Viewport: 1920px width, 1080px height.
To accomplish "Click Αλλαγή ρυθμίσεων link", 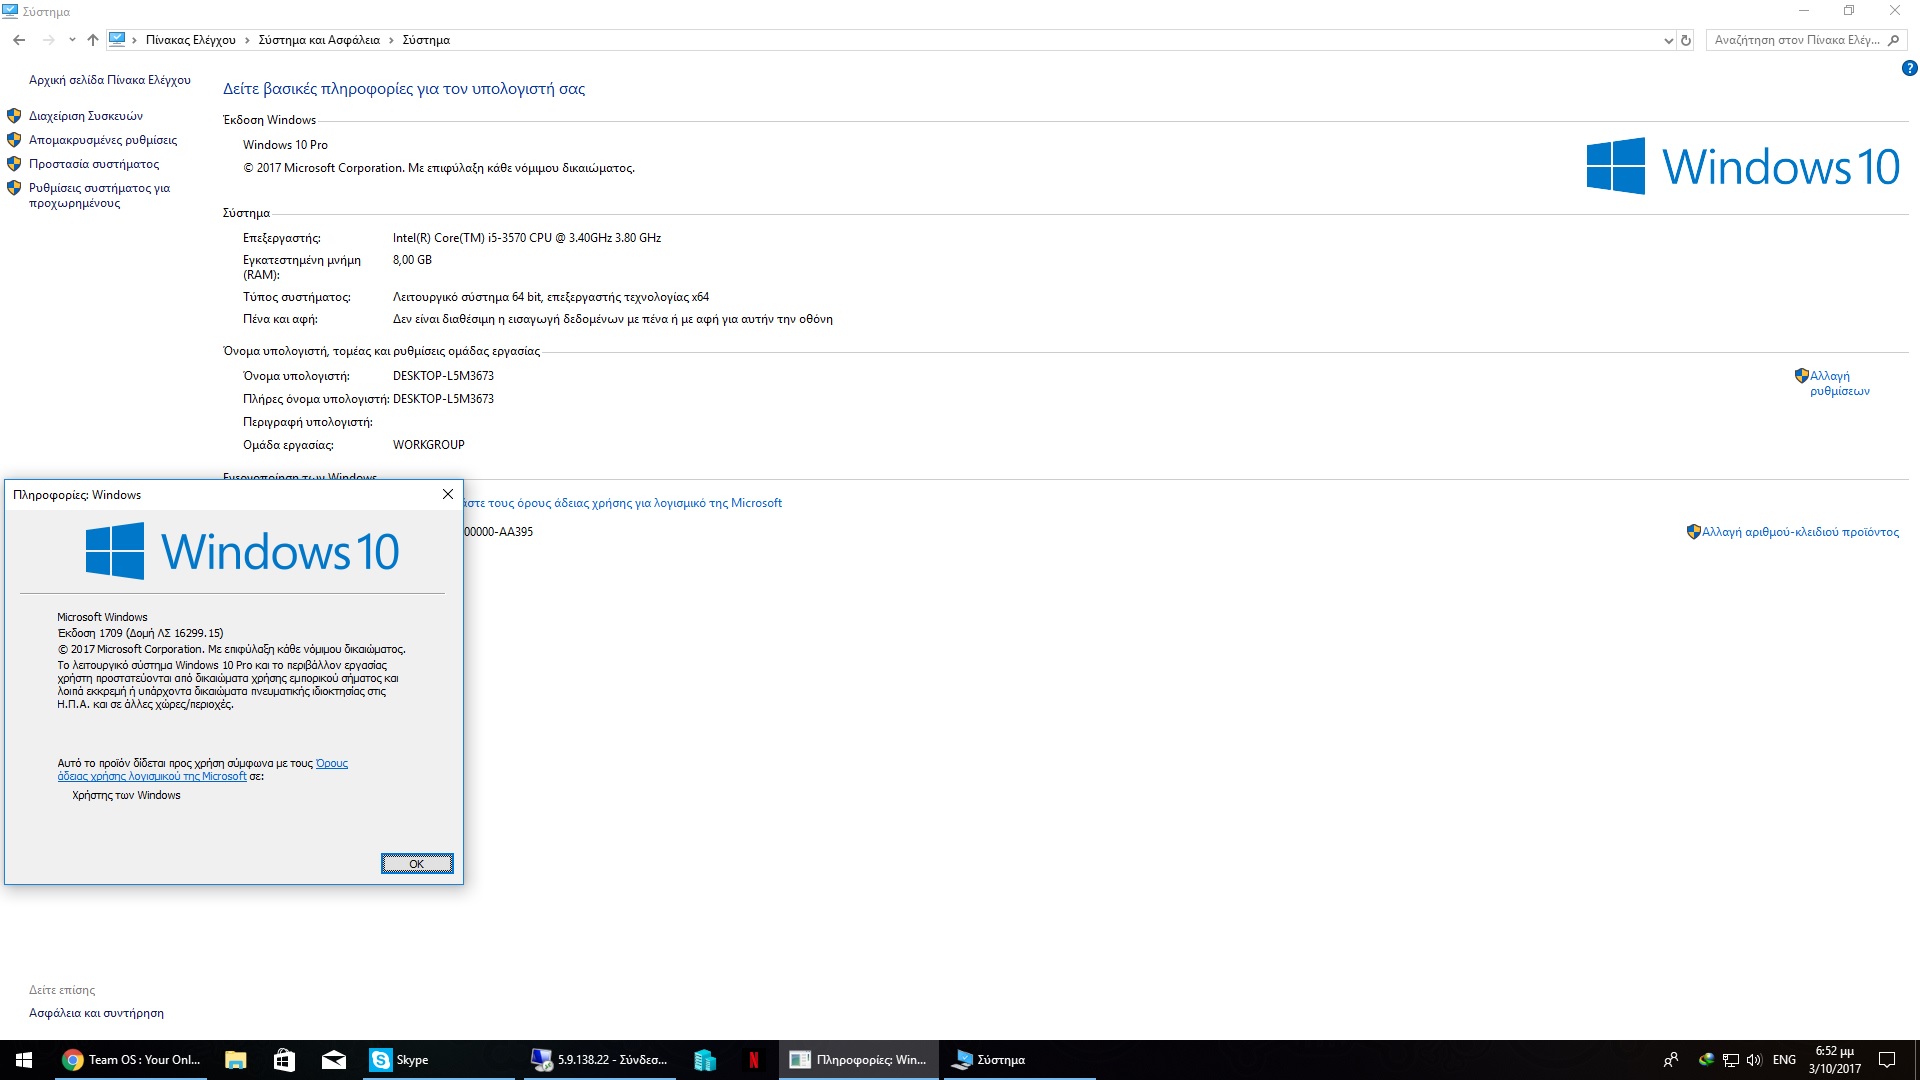I will pyautogui.click(x=1839, y=383).
